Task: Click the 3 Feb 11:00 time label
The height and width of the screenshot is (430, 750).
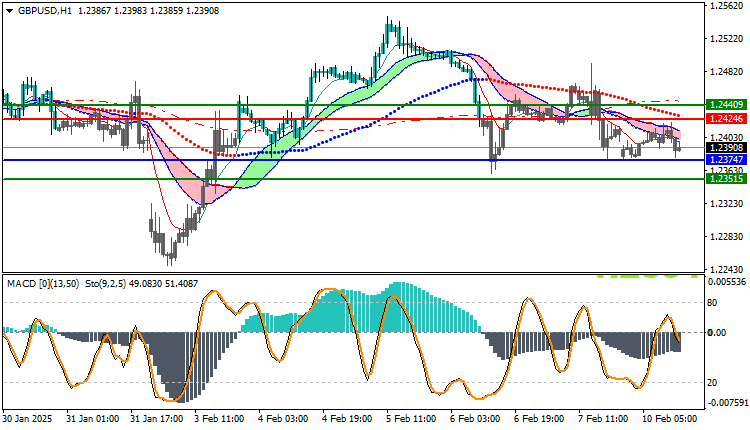Action: tap(220, 419)
